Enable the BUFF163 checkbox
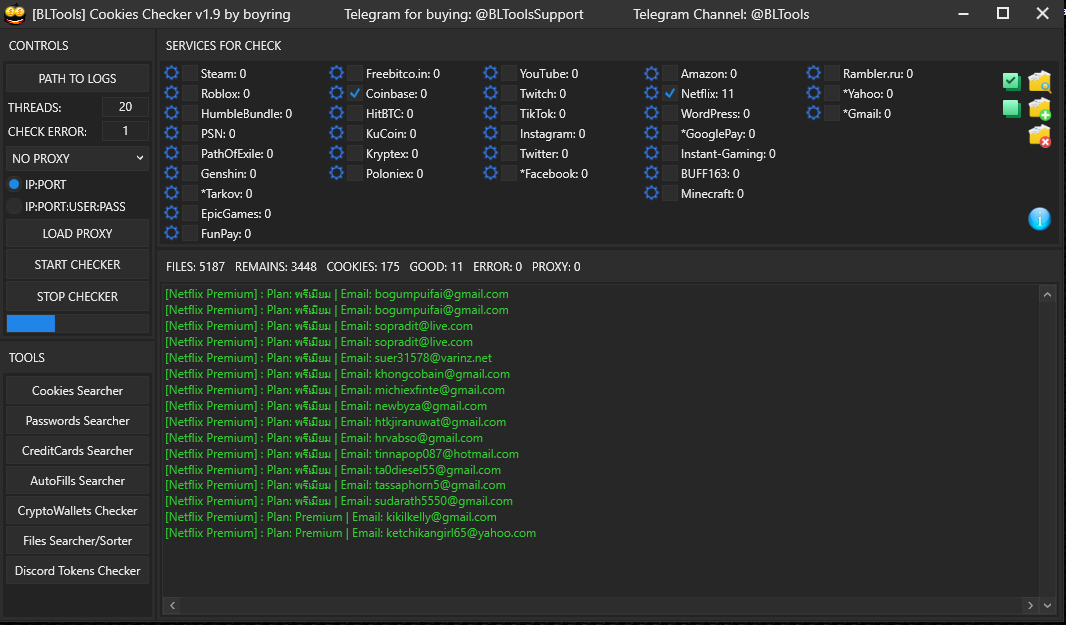The image size is (1066, 625). click(x=670, y=173)
